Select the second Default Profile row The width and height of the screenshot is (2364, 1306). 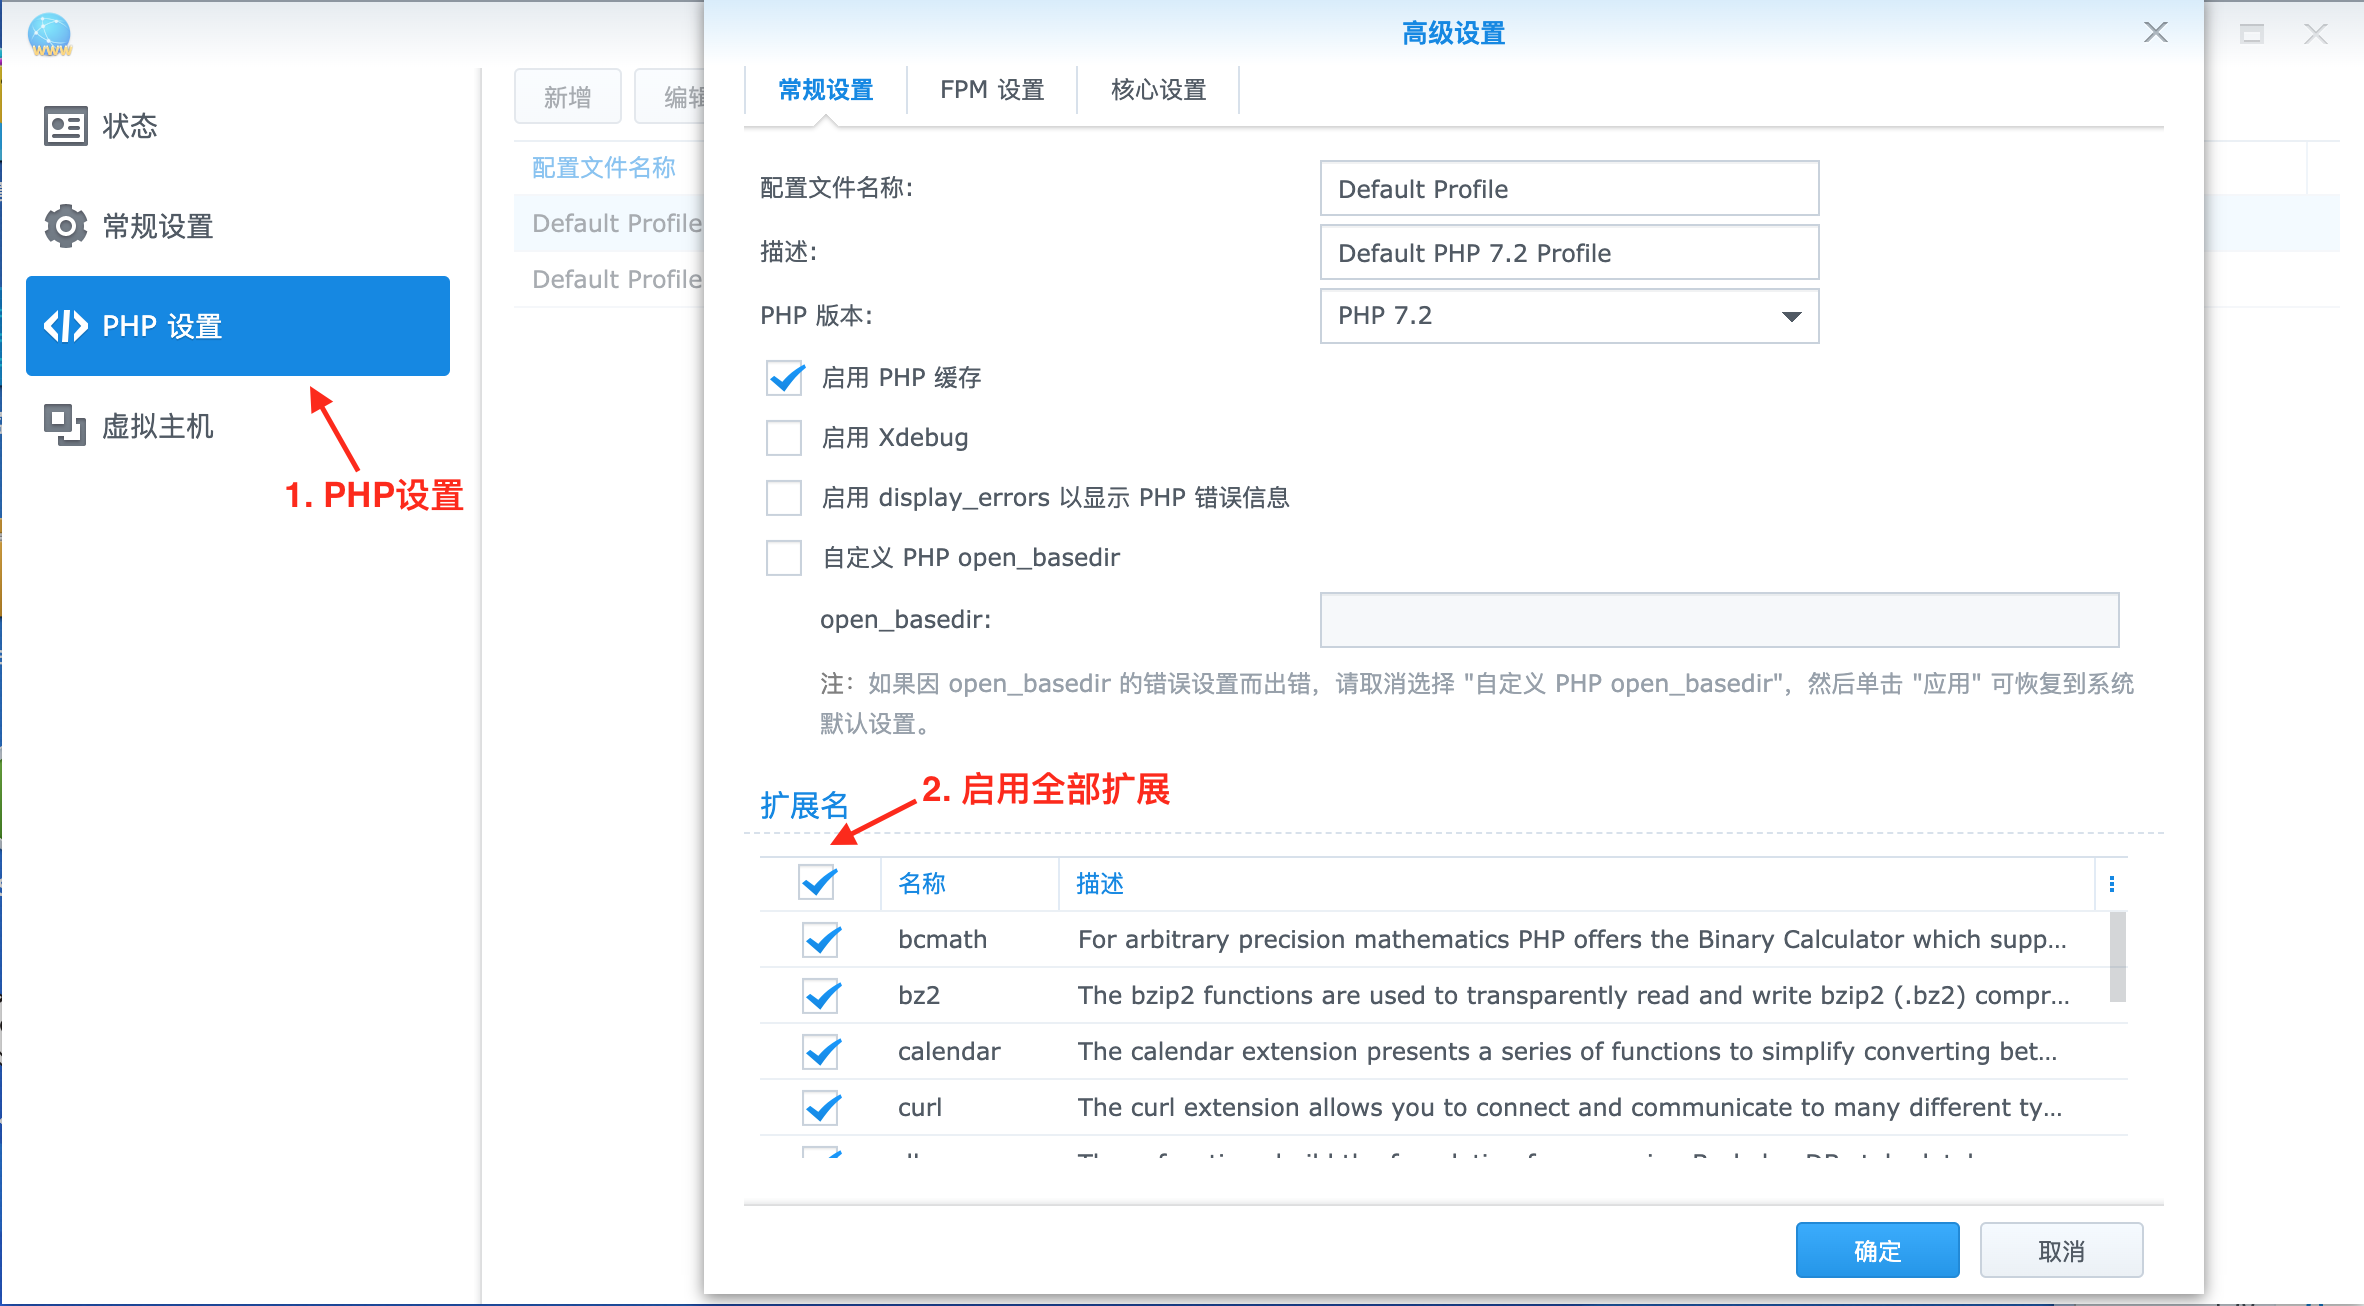(610, 279)
